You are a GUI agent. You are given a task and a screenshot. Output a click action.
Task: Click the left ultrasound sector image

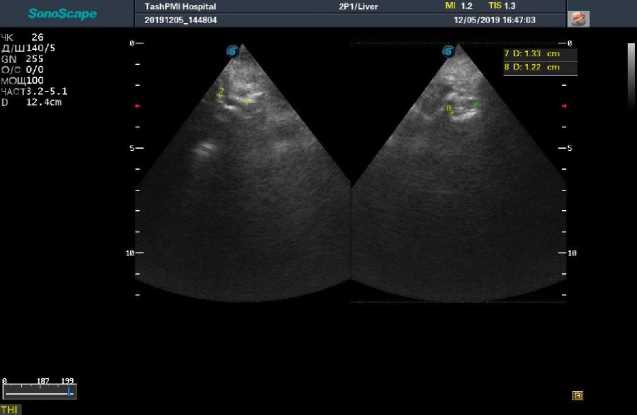pyautogui.click(x=243, y=175)
